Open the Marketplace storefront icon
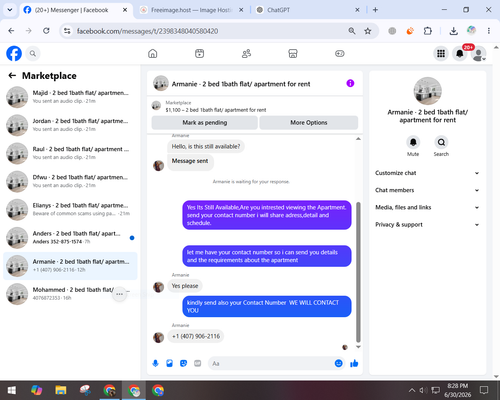 293,53
